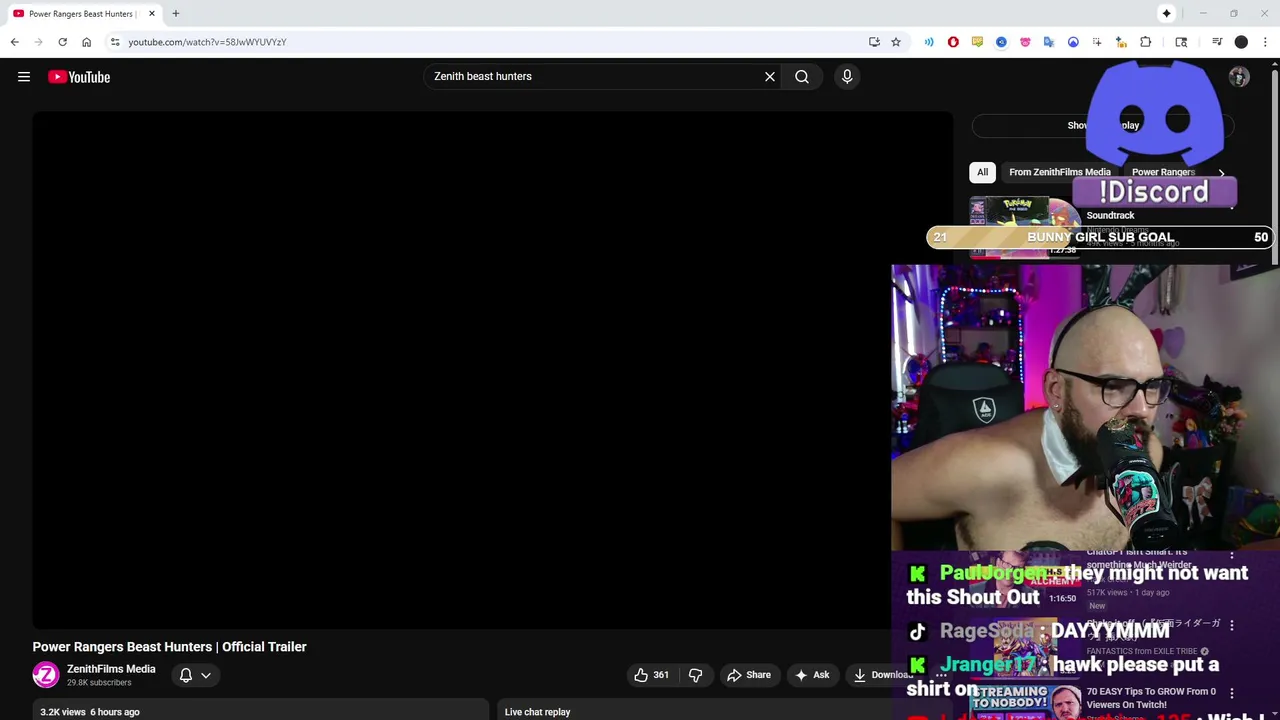Bookmark this page with the star
Viewport: 1280px width, 720px height.
(x=896, y=42)
